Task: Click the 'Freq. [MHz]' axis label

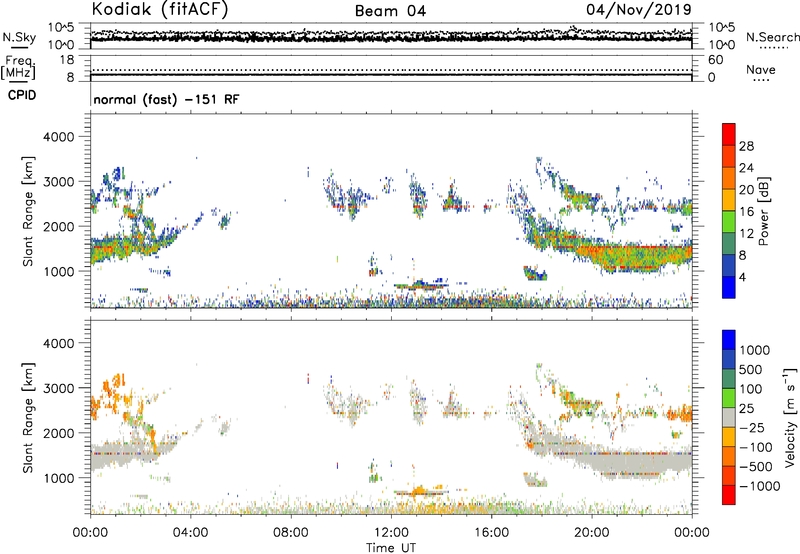Action: (19, 68)
